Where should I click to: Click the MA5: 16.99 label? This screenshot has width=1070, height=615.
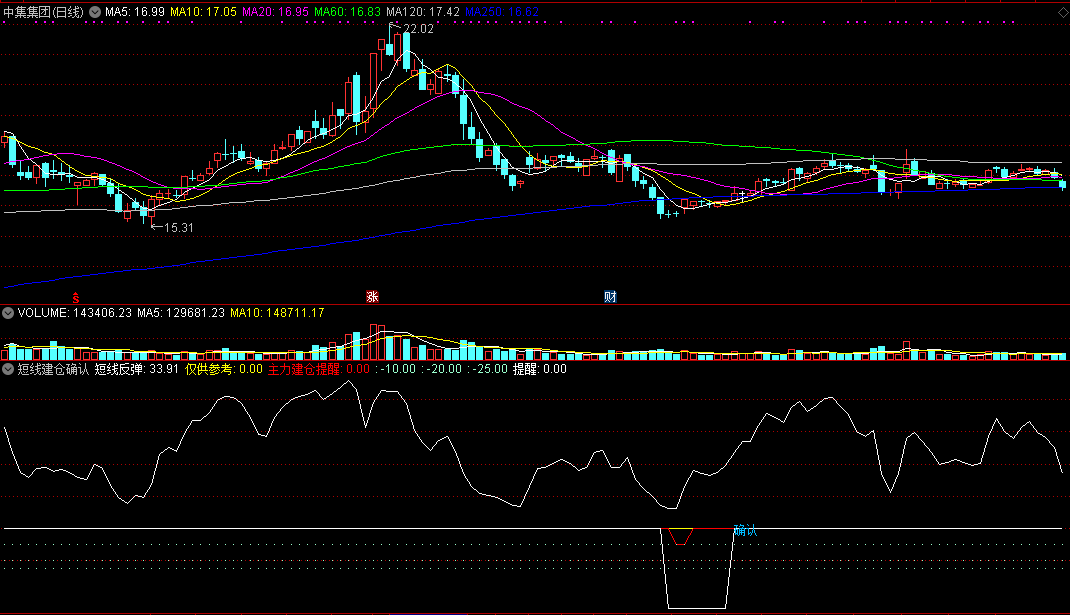click(135, 12)
